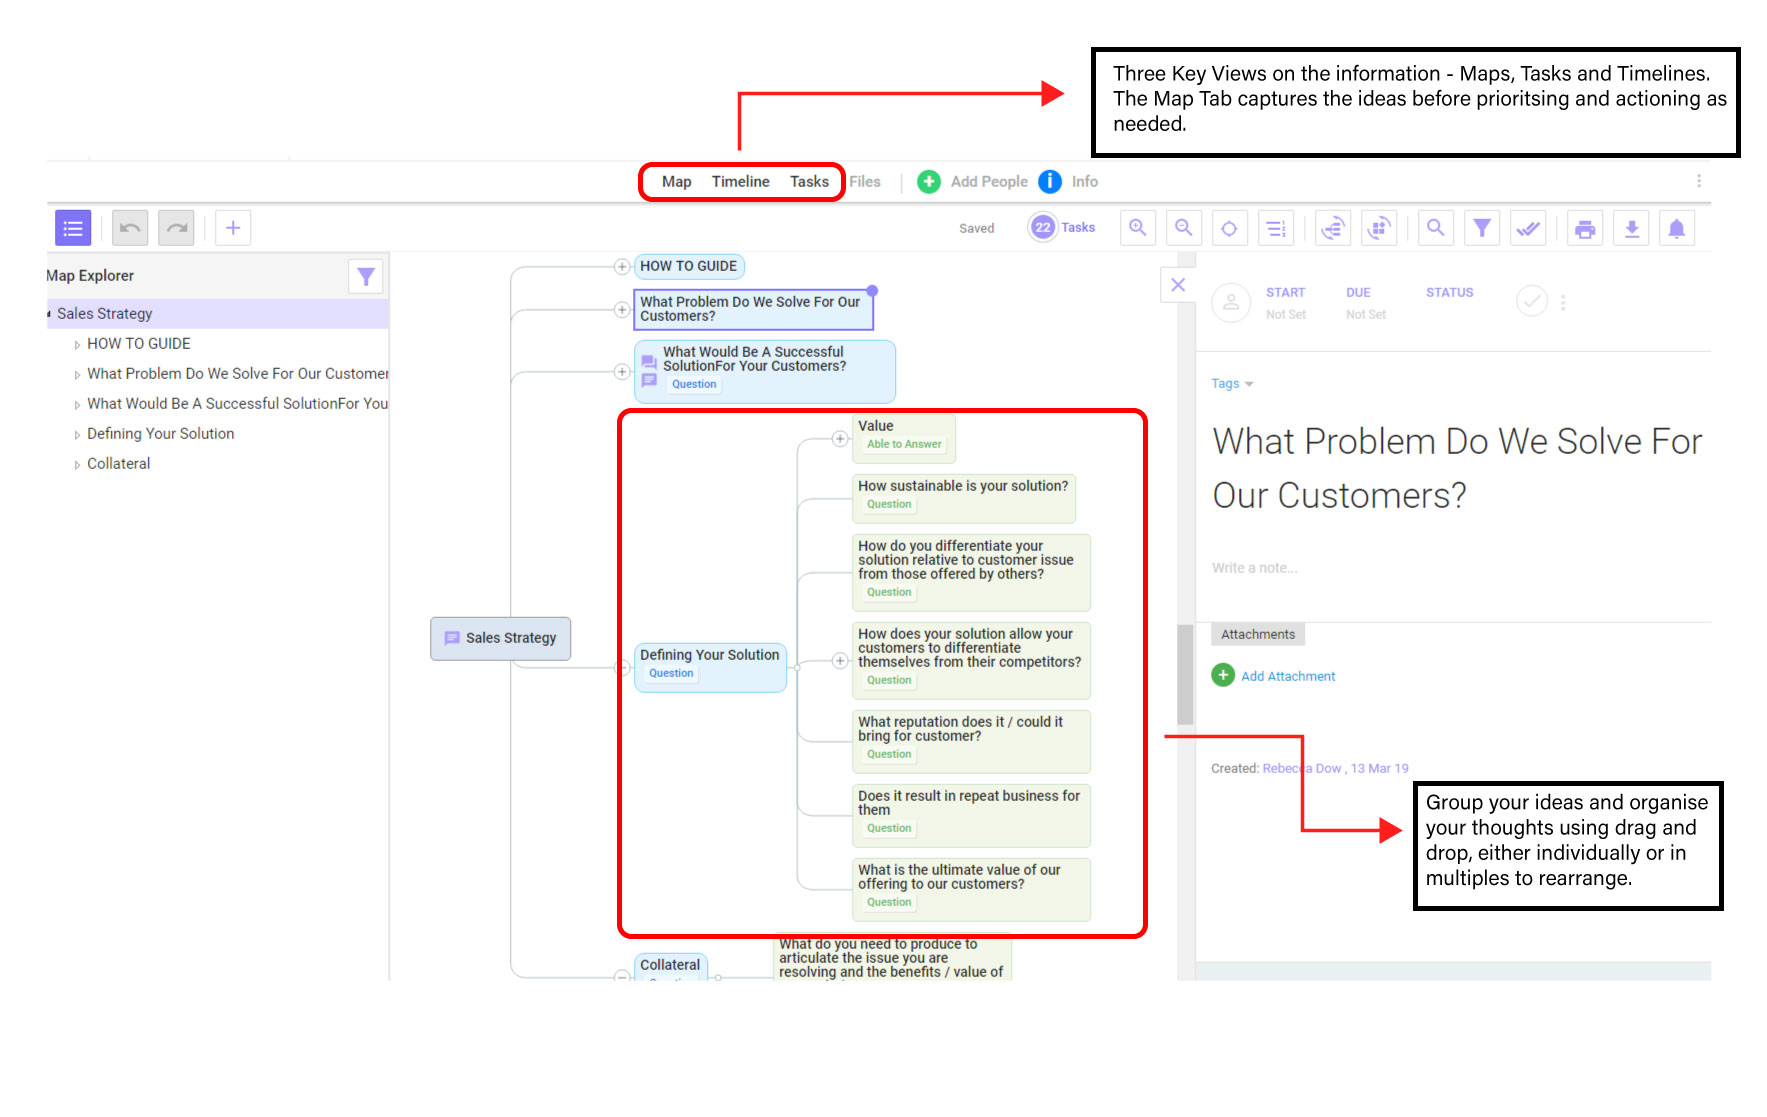Open the Files tab
This screenshot has width=1767, height=1117.
(865, 182)
